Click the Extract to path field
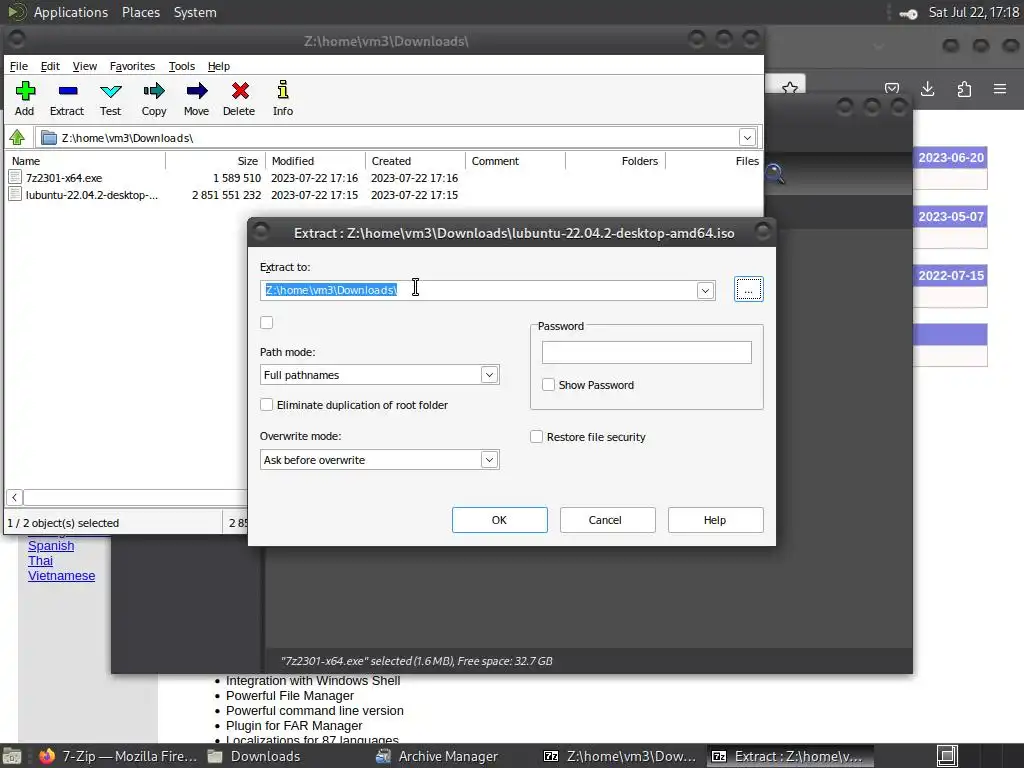Viewport: 1024px width, 768px height. 479,291
